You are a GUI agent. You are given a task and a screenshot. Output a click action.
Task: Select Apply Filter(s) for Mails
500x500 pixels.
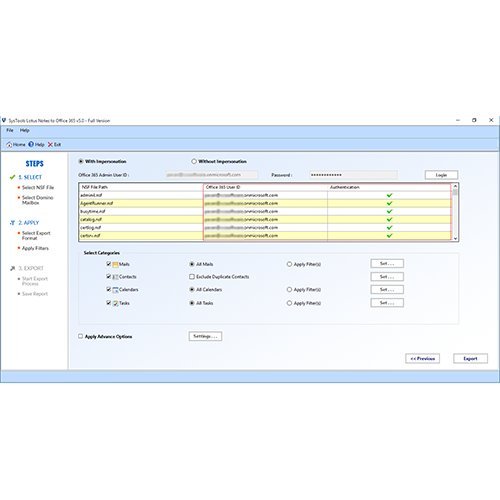289,264
